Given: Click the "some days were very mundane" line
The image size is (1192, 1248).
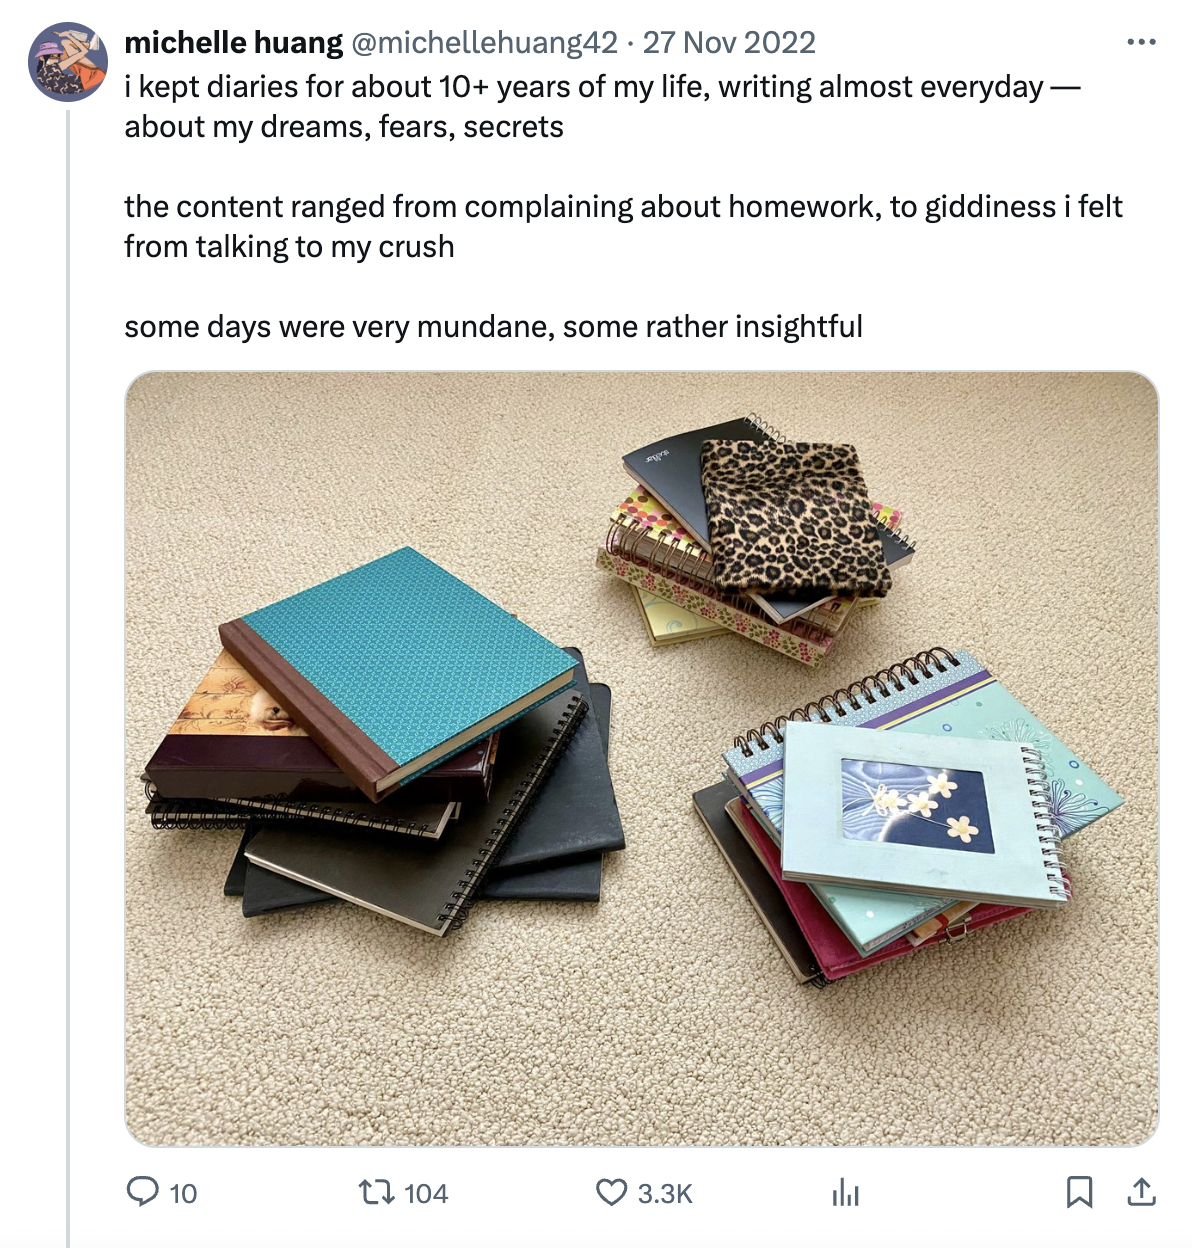Looking at the screenshot, I should (493, 327).
